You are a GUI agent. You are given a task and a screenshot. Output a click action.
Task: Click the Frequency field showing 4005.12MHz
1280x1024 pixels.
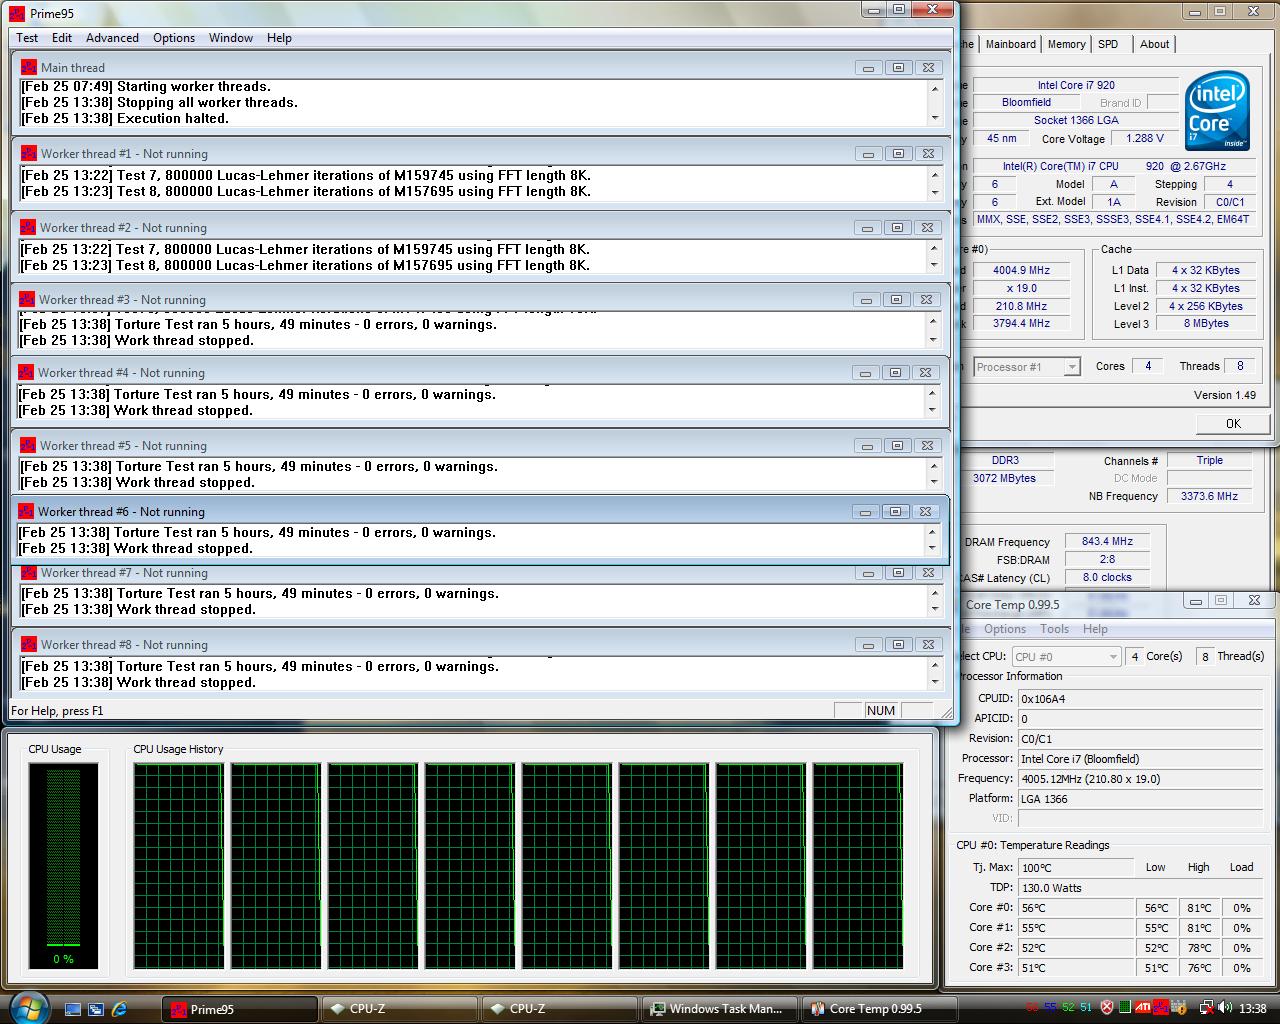click(x=1140, y=779)
